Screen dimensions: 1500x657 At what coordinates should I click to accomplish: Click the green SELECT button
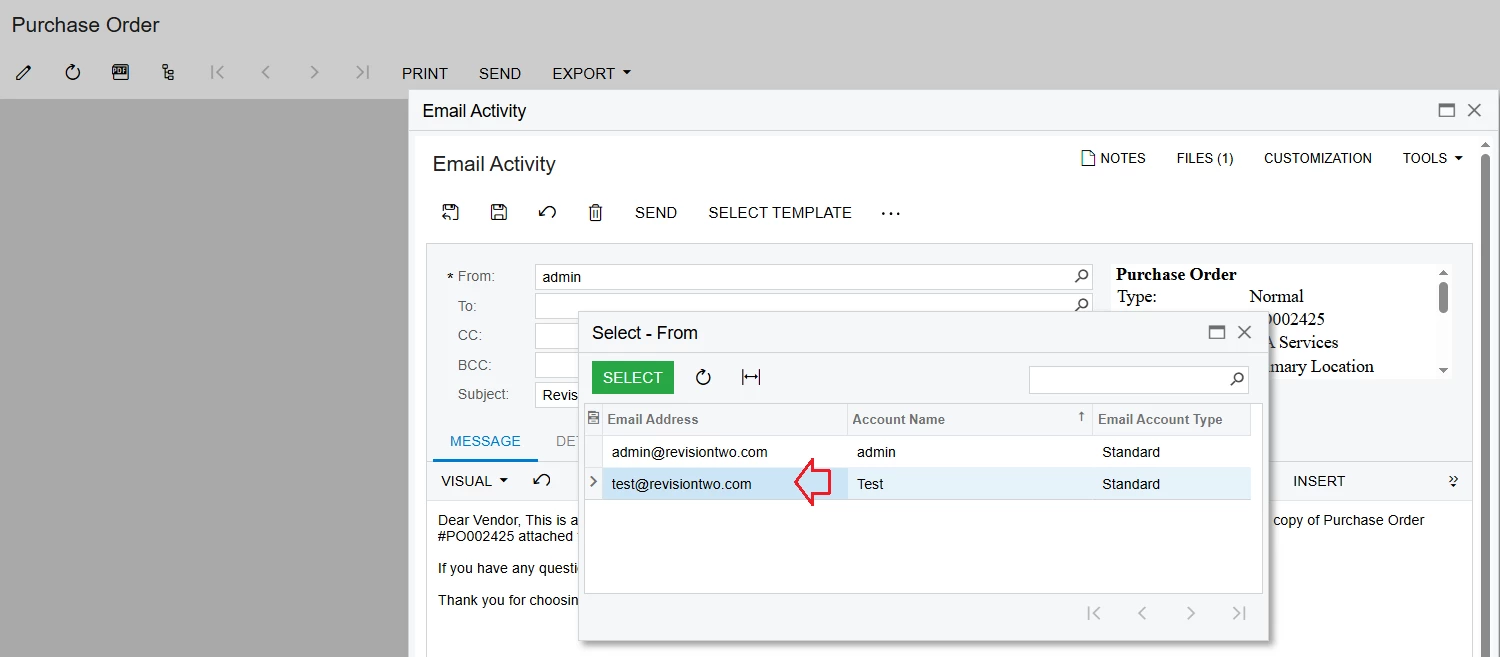[633, 377]
